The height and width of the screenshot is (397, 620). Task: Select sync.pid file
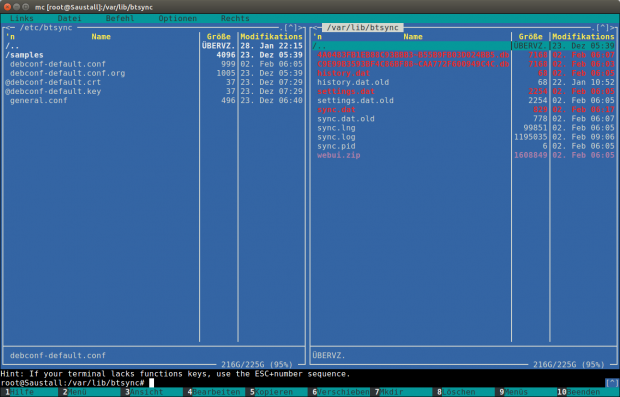click(x=463, y=146)
